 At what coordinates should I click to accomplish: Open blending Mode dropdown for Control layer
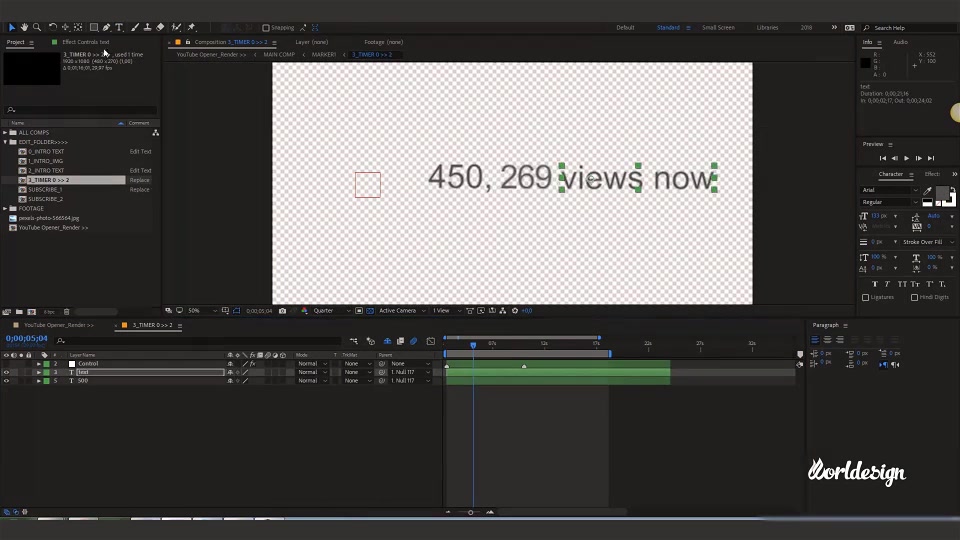click(312, 364)
